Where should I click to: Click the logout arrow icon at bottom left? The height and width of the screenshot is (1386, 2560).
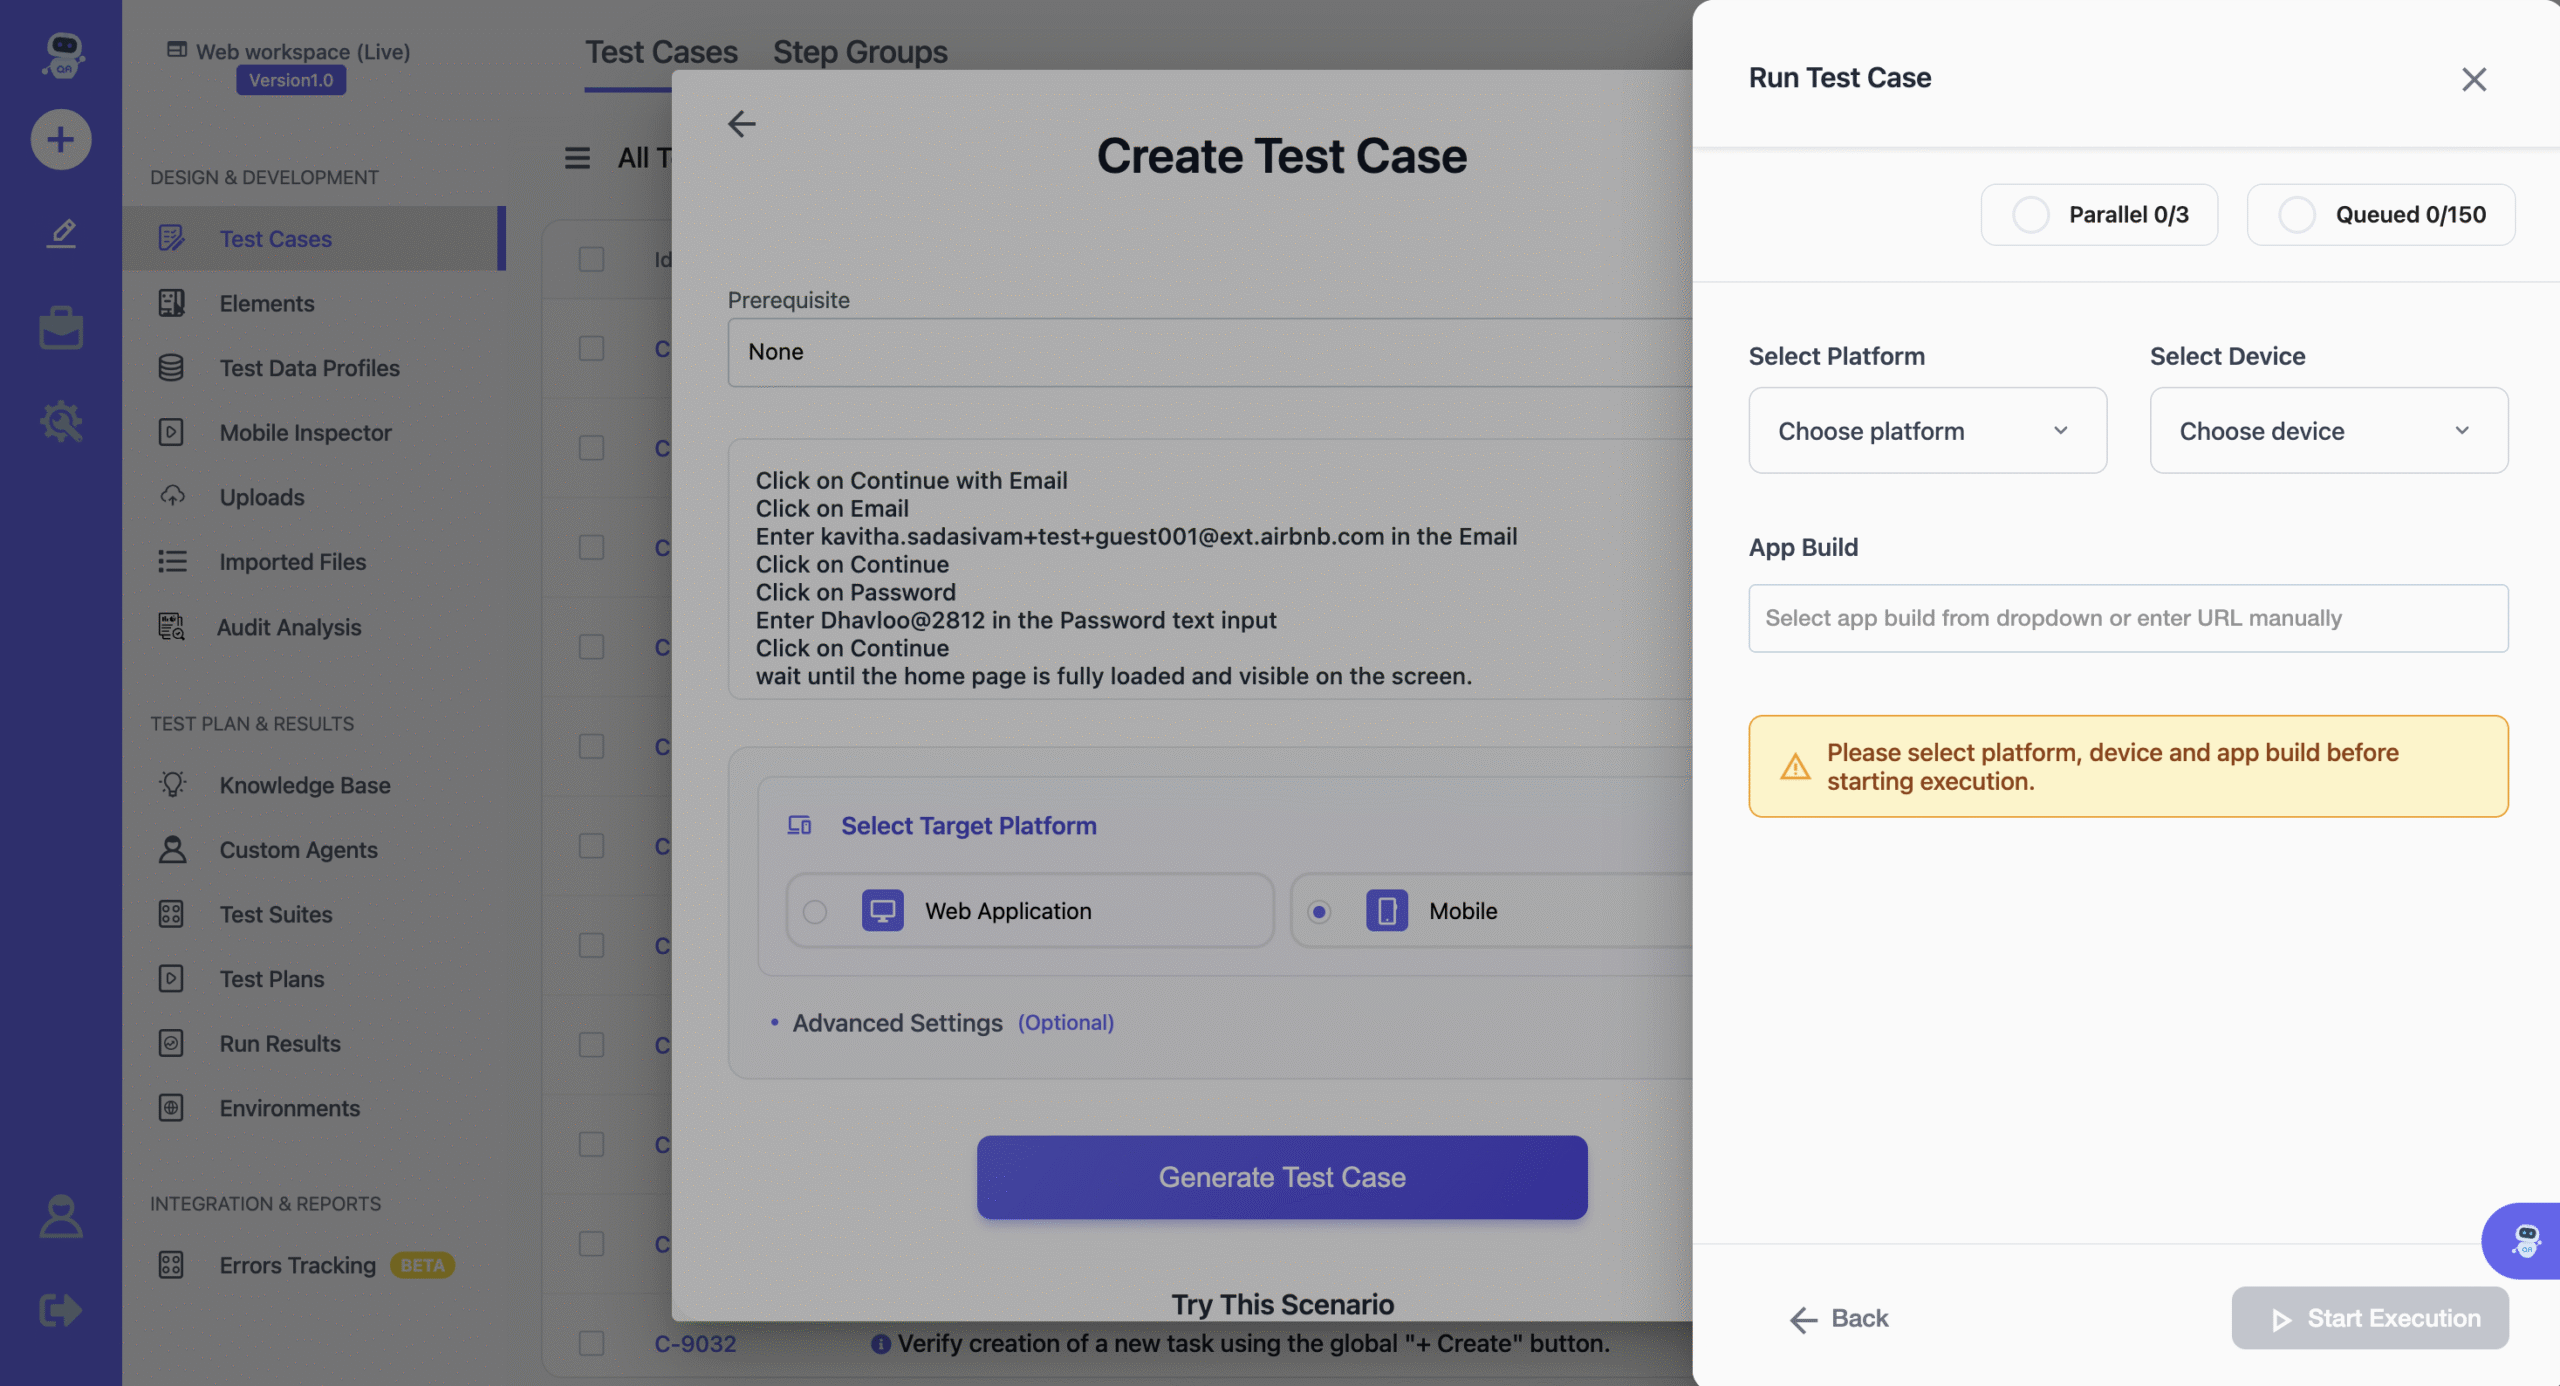point(61,1309)
